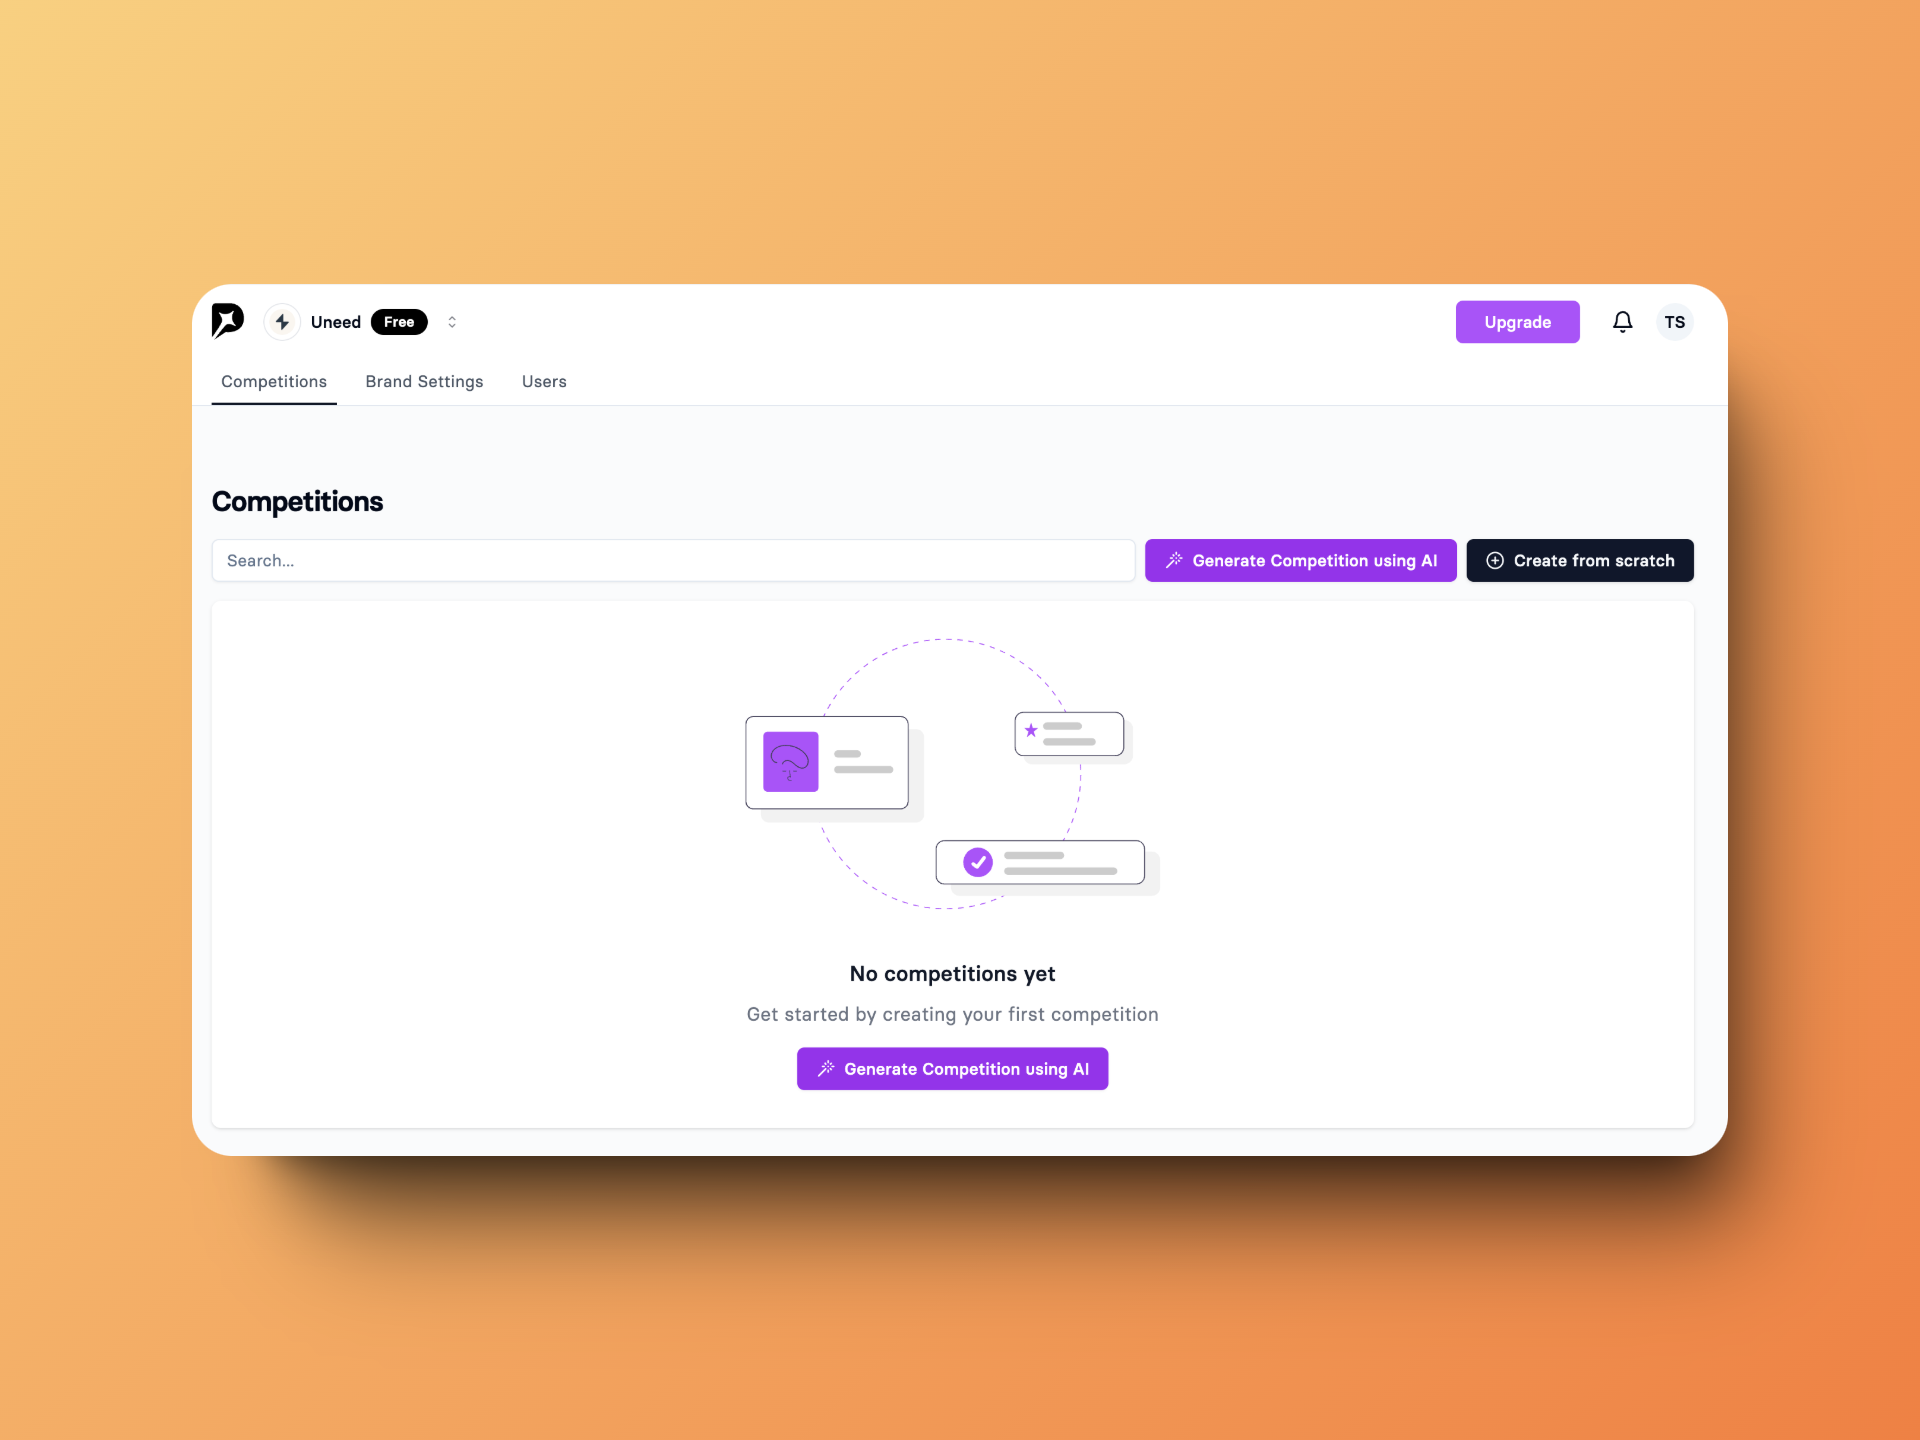Click the Podia bird logo icon

[x=228, y=322]
